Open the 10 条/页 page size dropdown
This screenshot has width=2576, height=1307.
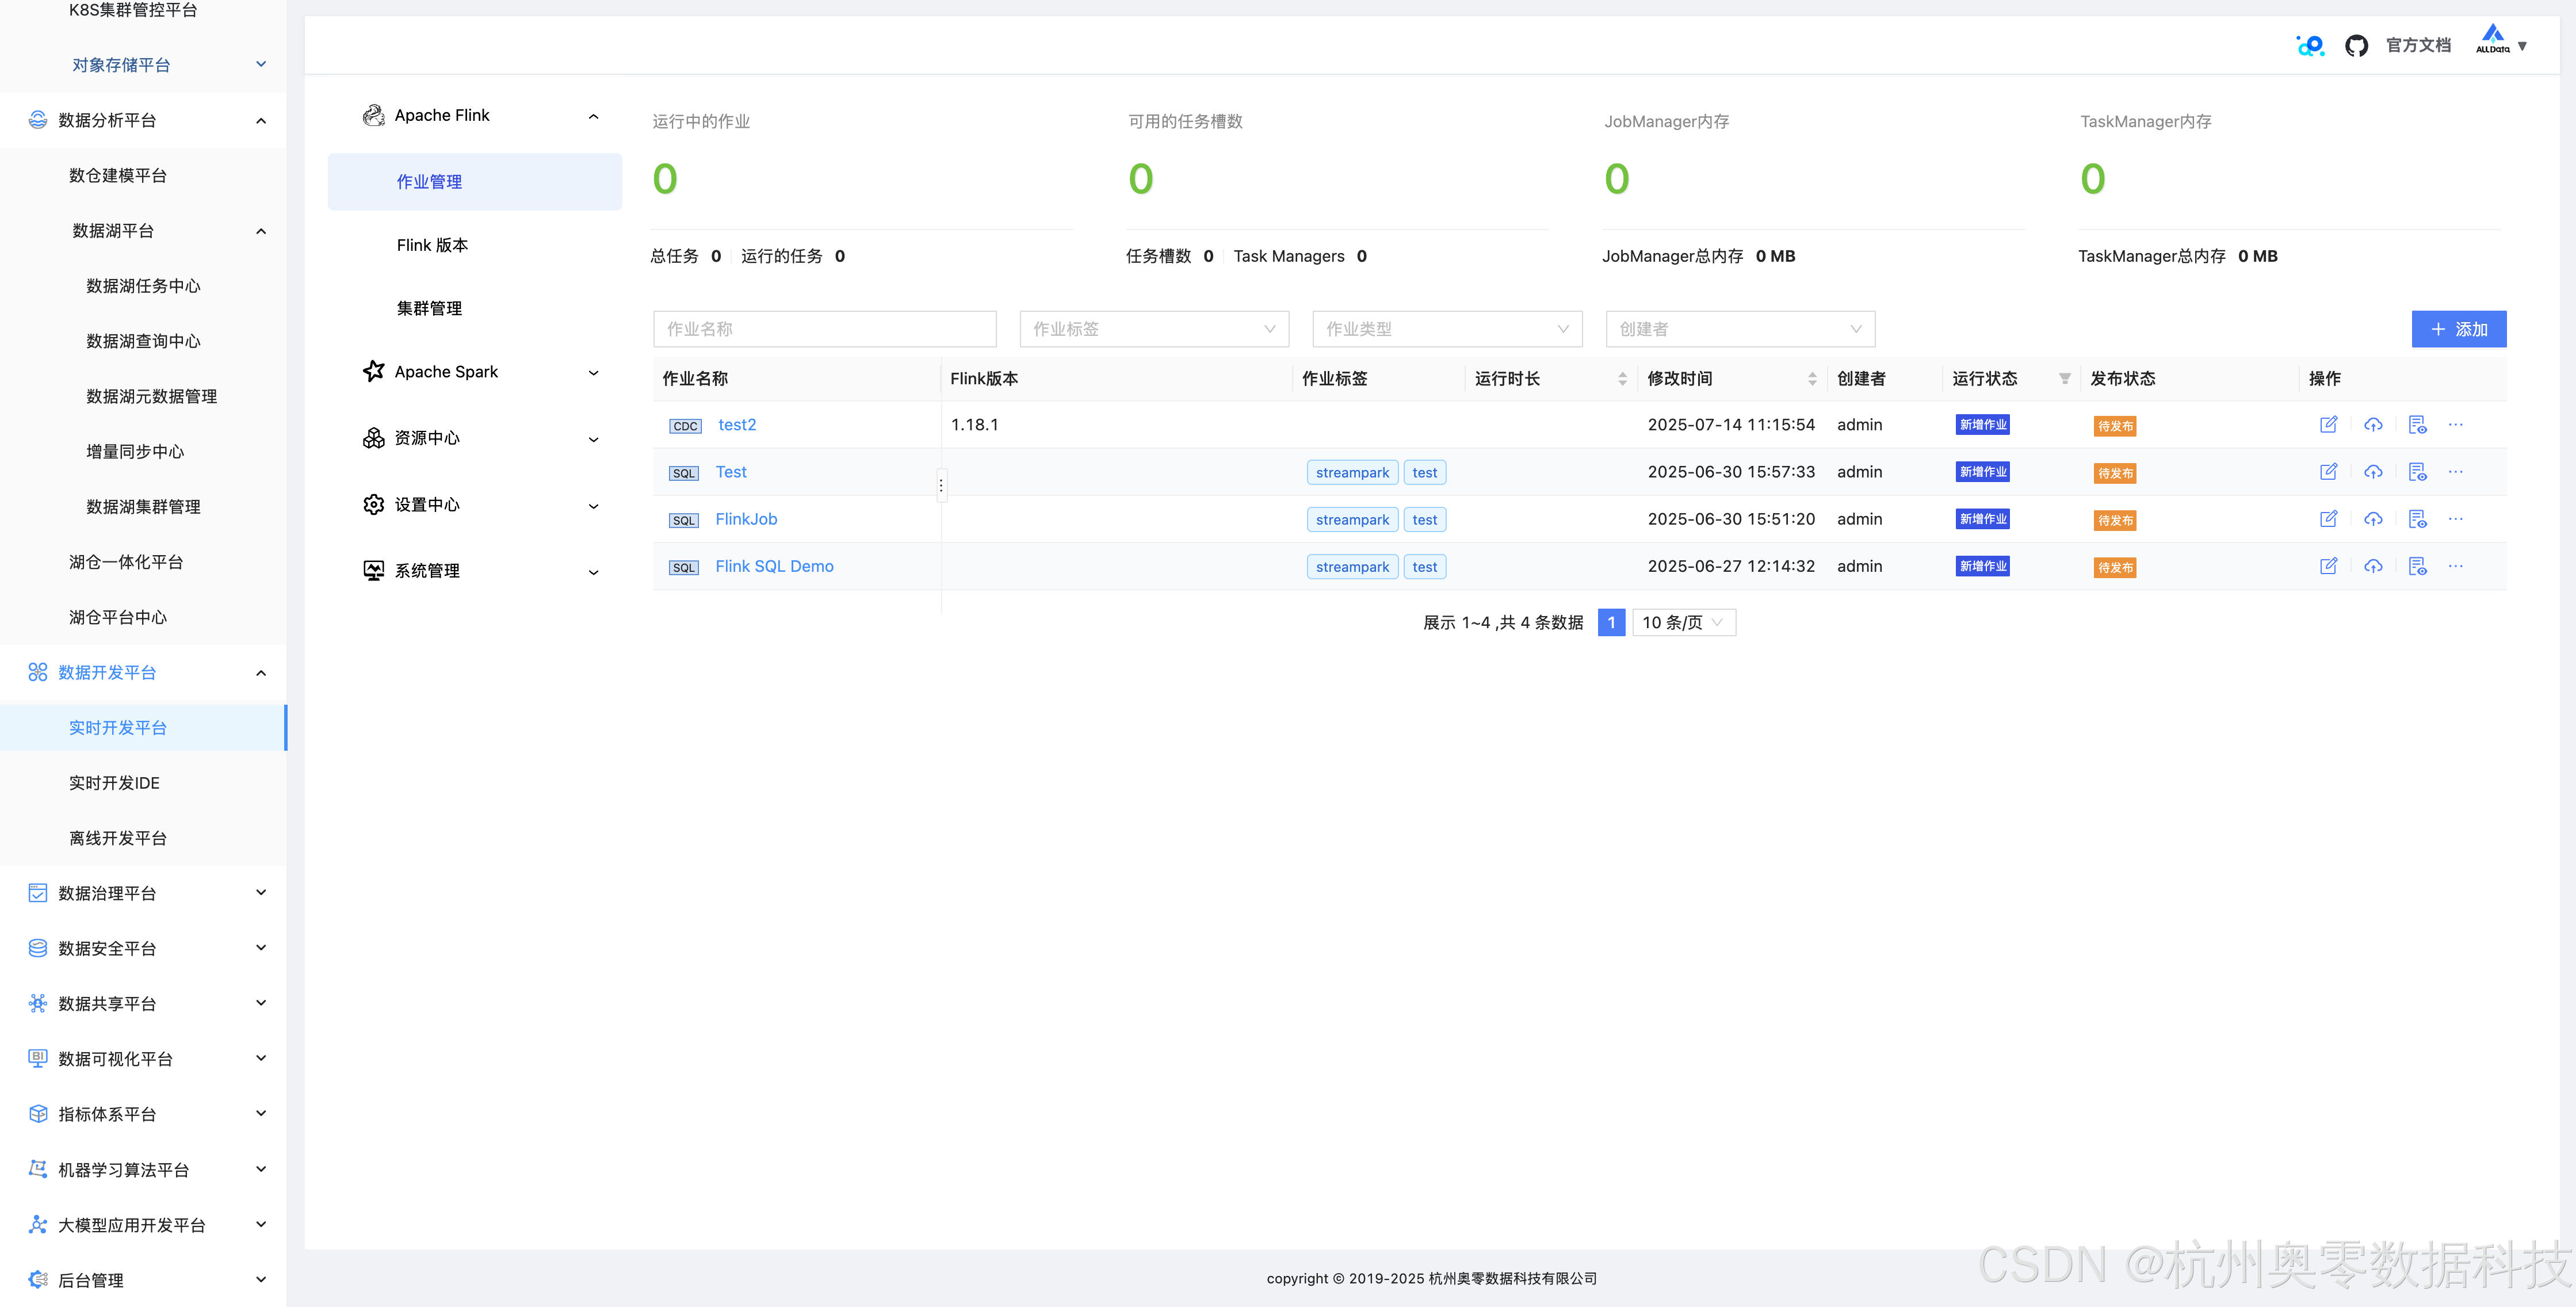1684,623
